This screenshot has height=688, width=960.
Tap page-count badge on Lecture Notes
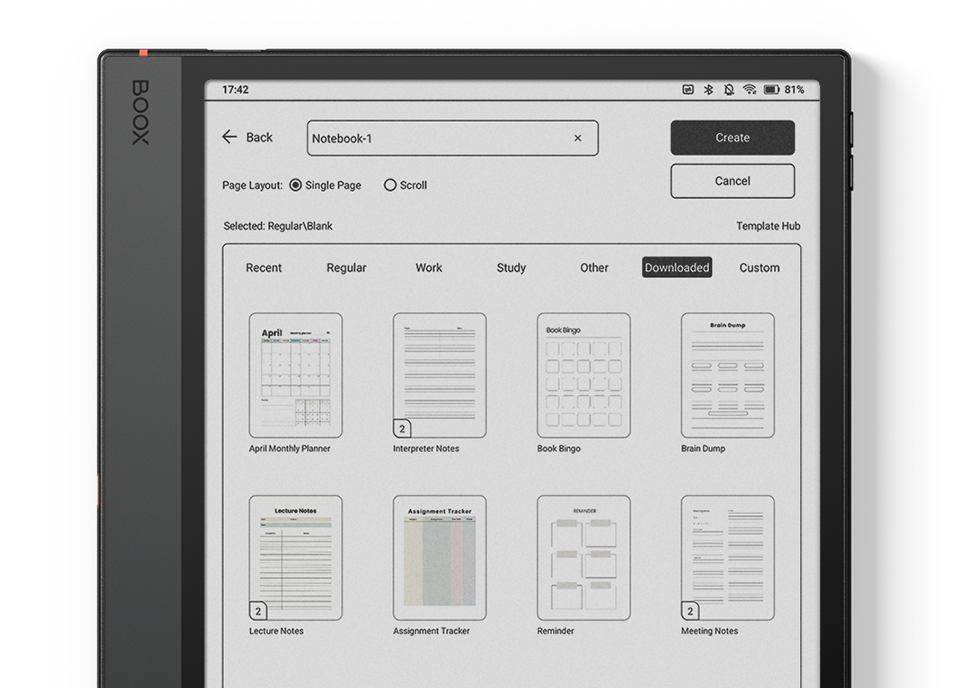pos(258,611)
